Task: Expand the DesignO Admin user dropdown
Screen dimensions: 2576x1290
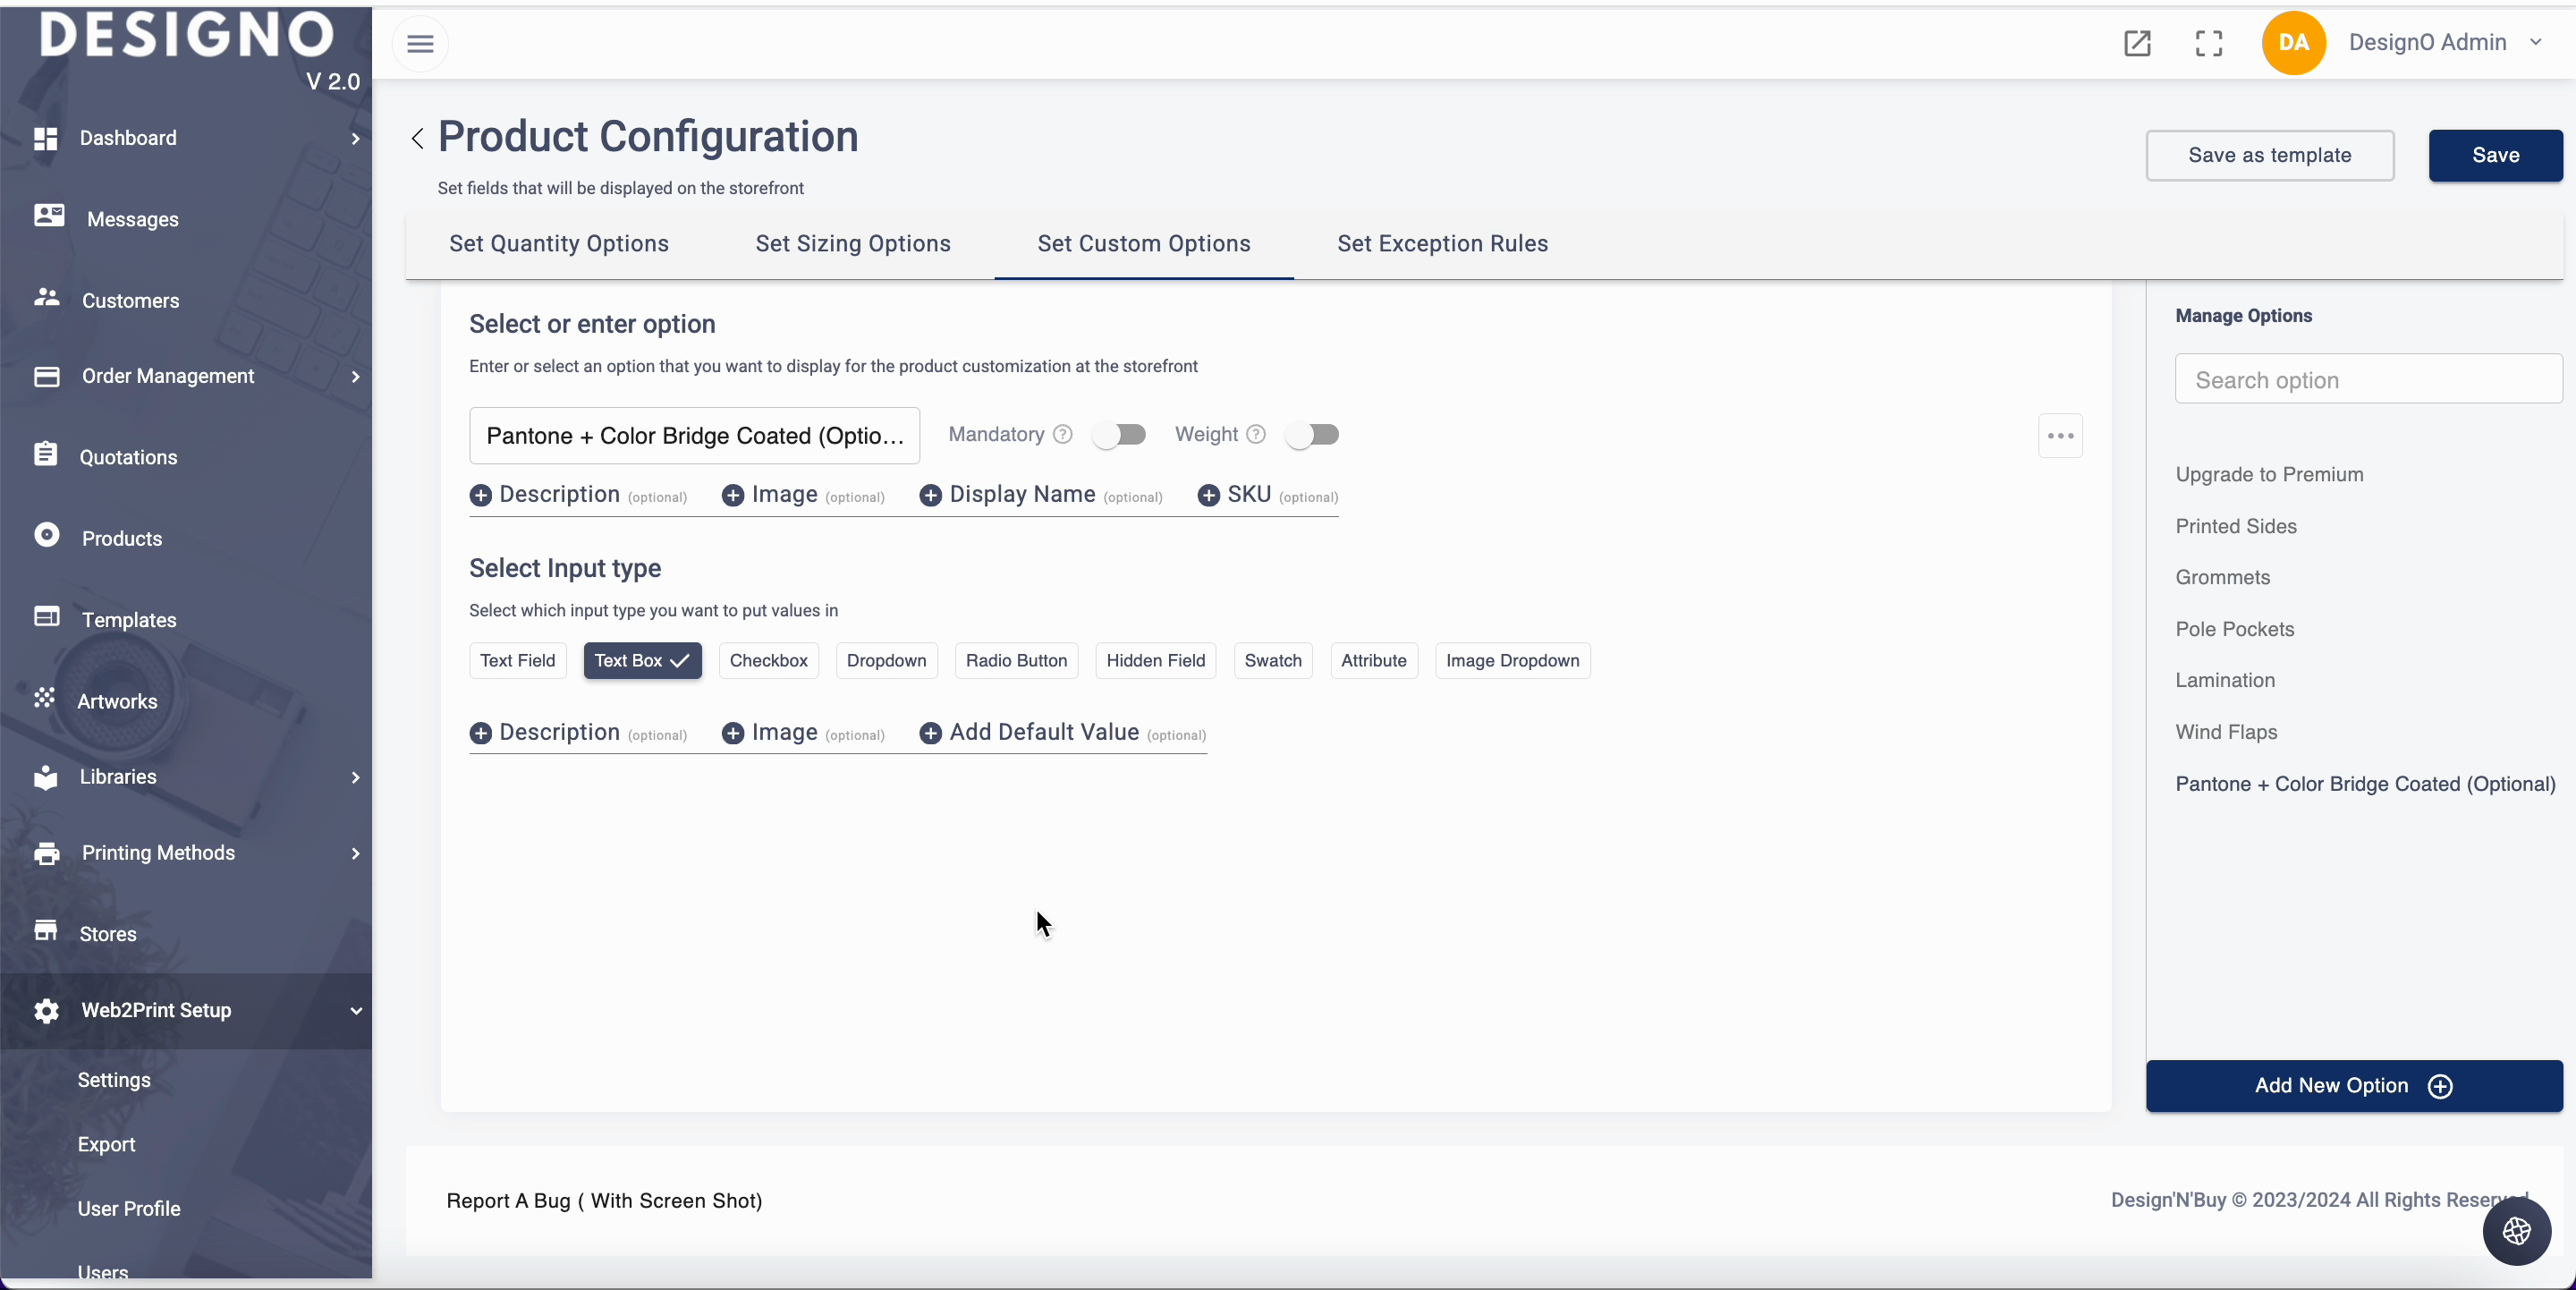Action: pos(2535,42)
